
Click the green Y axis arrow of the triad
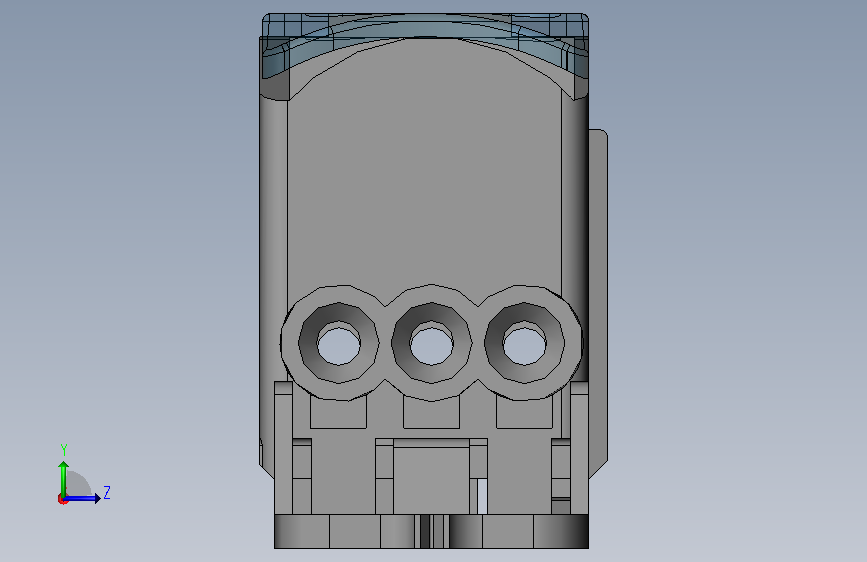coord(64,478)
